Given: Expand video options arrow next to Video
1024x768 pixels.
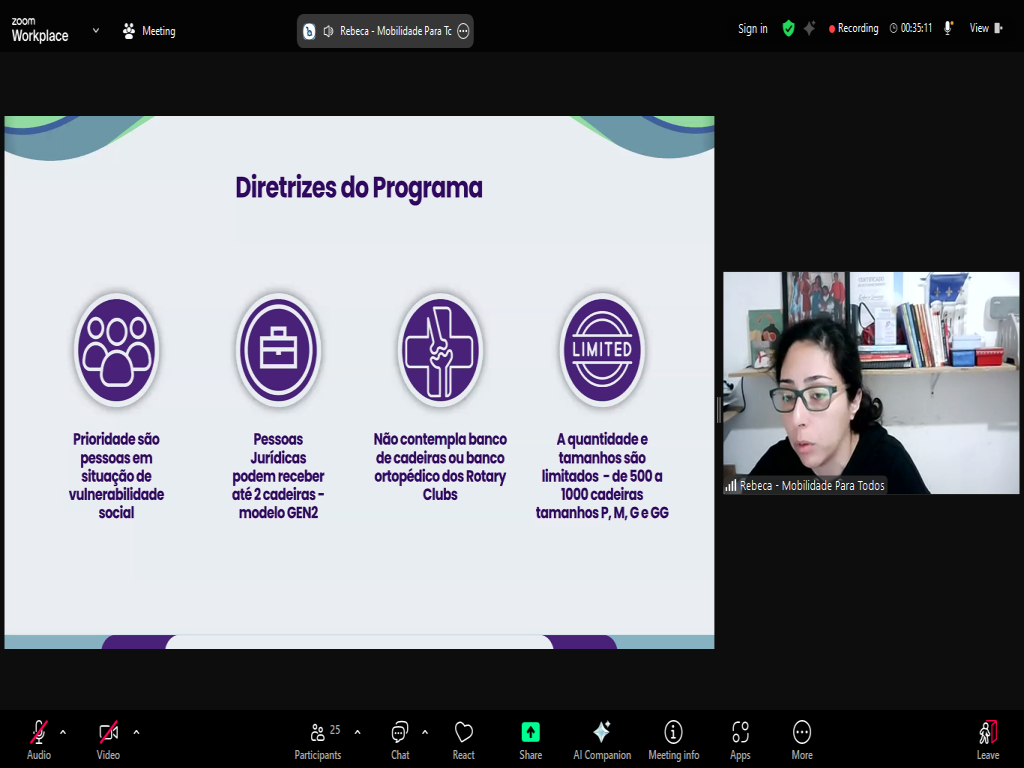Looking at the screenshot, I should pyautogui.click(x=136, y=732).
